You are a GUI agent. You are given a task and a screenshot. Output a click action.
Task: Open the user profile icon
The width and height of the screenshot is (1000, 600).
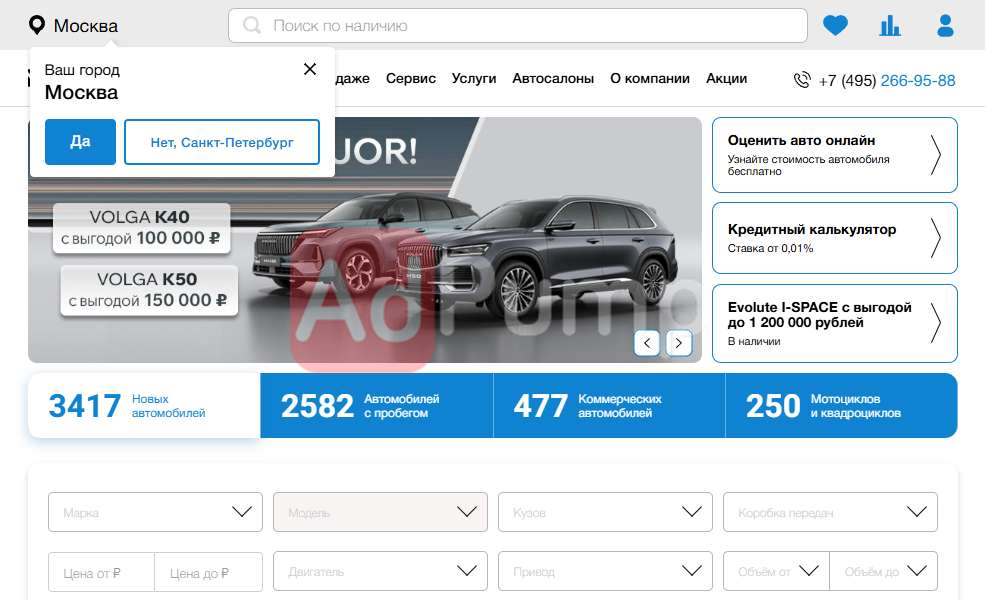coord(945,26)
